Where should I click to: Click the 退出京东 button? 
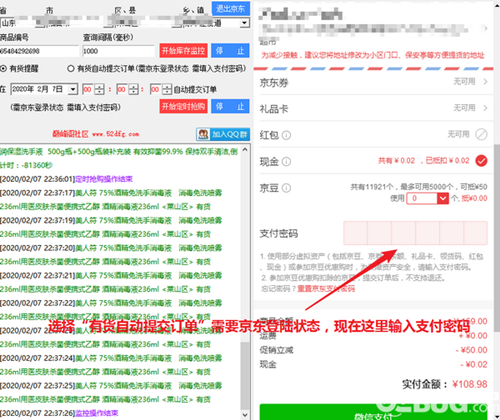pos(231,8)
